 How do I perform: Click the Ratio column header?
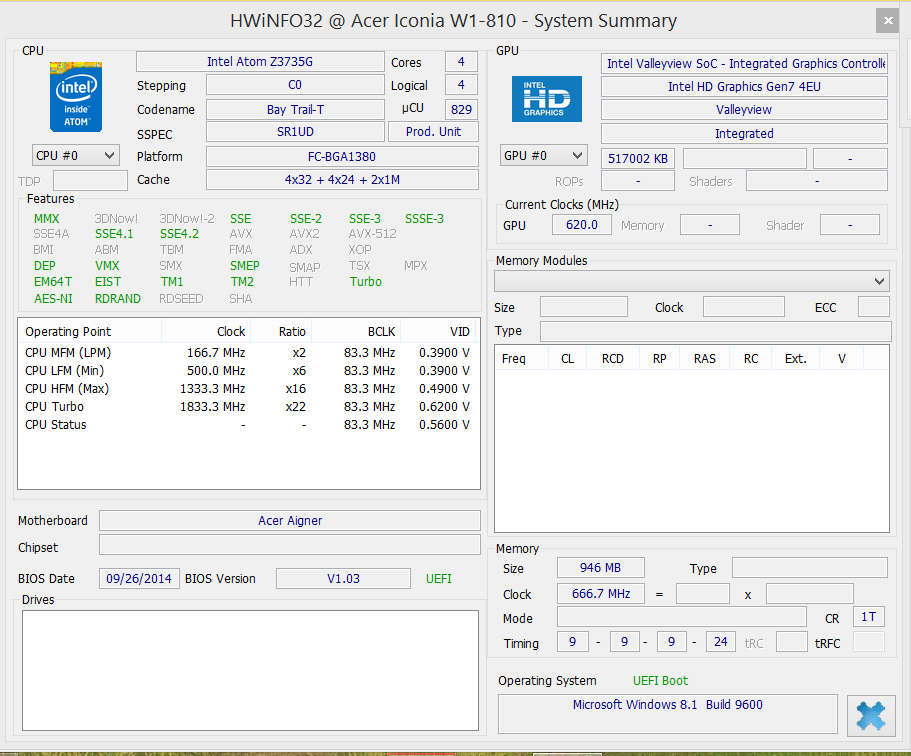[x=281, y=332]
